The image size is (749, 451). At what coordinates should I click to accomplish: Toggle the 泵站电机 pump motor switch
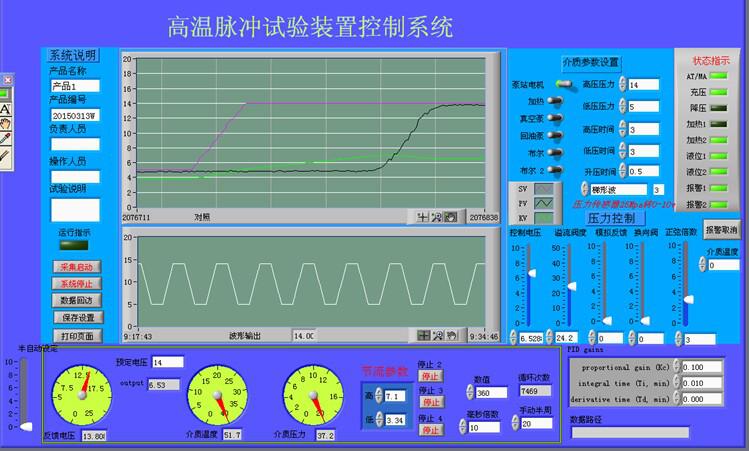pyautogui.click(x=563, y=85)
